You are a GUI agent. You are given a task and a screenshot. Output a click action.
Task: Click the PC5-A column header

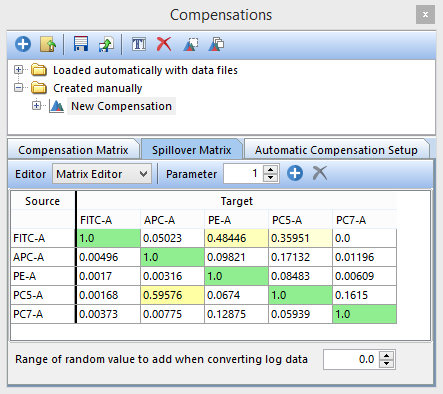pyautogui.click(x=300, y=220)
